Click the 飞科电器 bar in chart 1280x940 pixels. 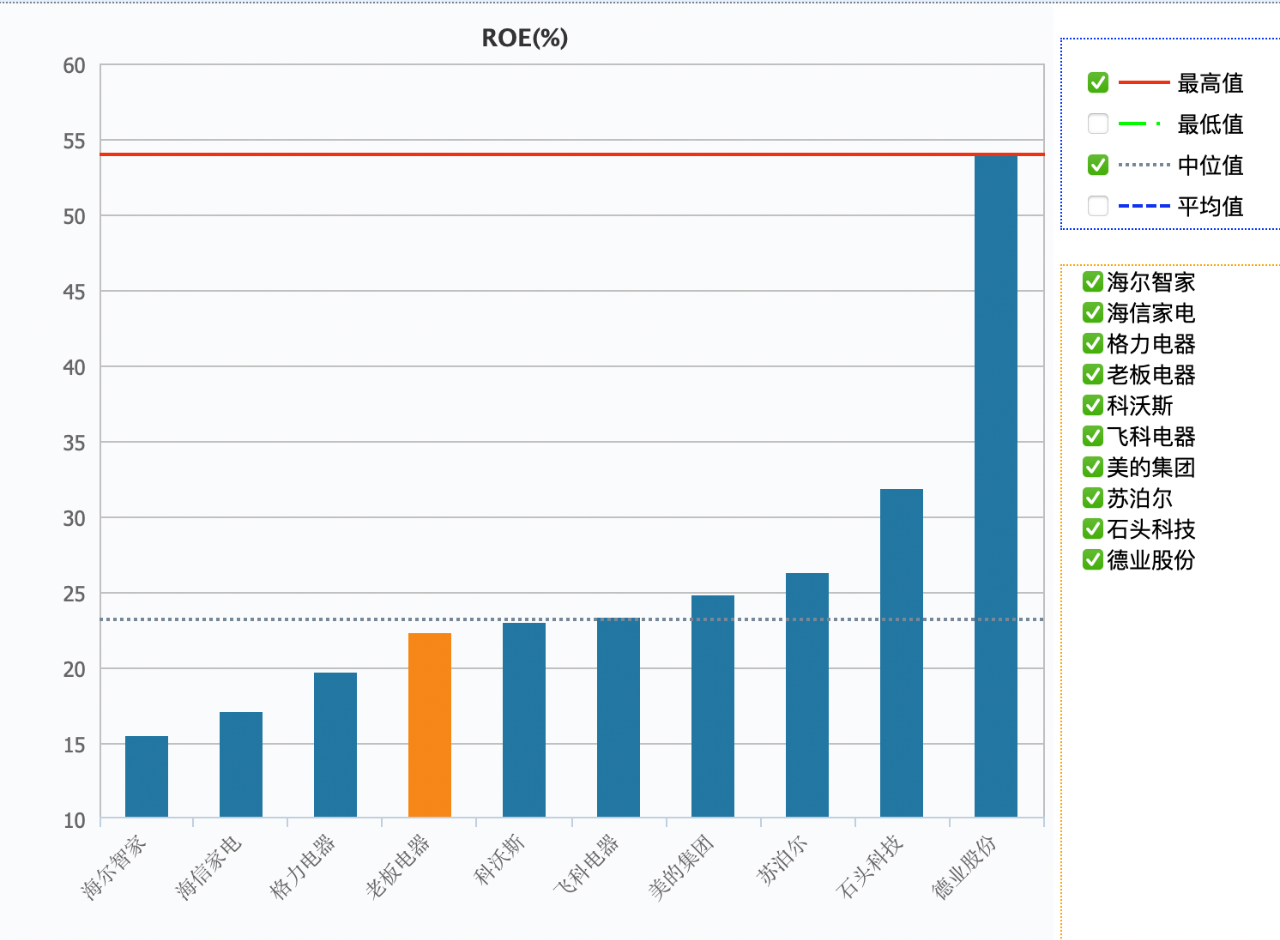(x=619, y=718)
